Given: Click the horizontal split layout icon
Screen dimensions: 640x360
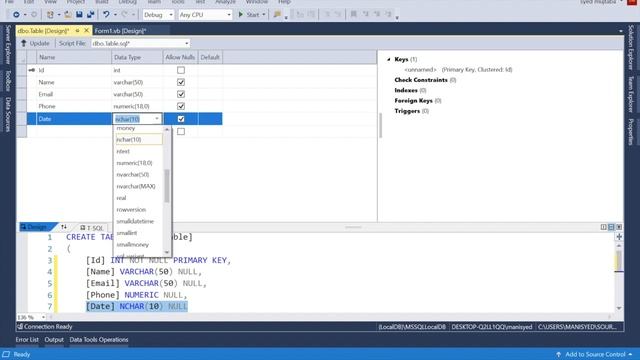Looking at the screenshot, I should (x=611, y=227).
